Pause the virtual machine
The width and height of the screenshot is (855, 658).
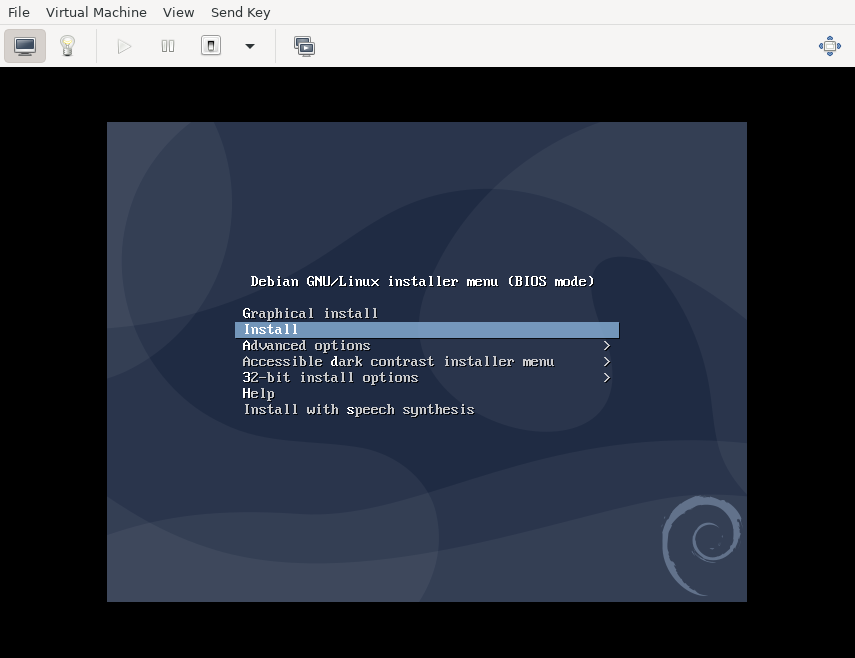pos(168,46)
